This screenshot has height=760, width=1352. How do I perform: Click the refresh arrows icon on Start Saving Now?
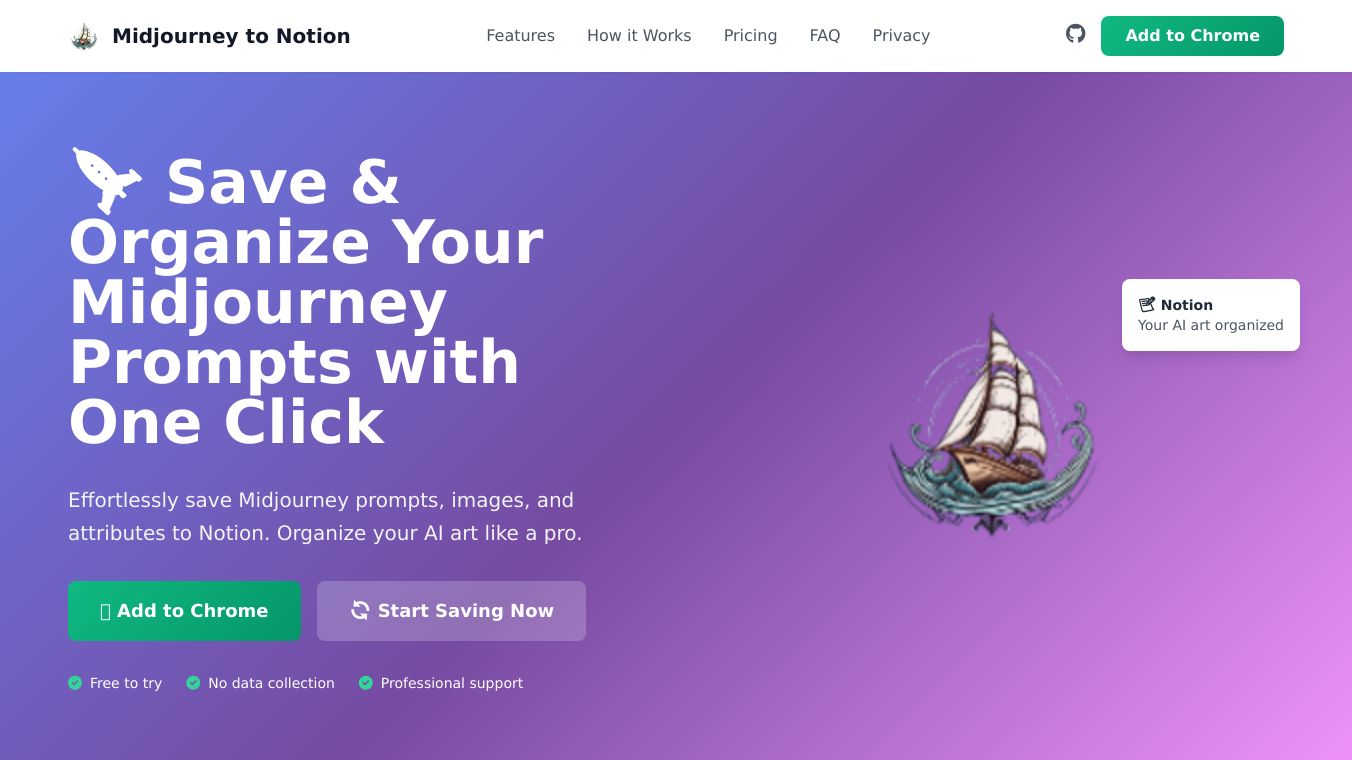[360, 610]
